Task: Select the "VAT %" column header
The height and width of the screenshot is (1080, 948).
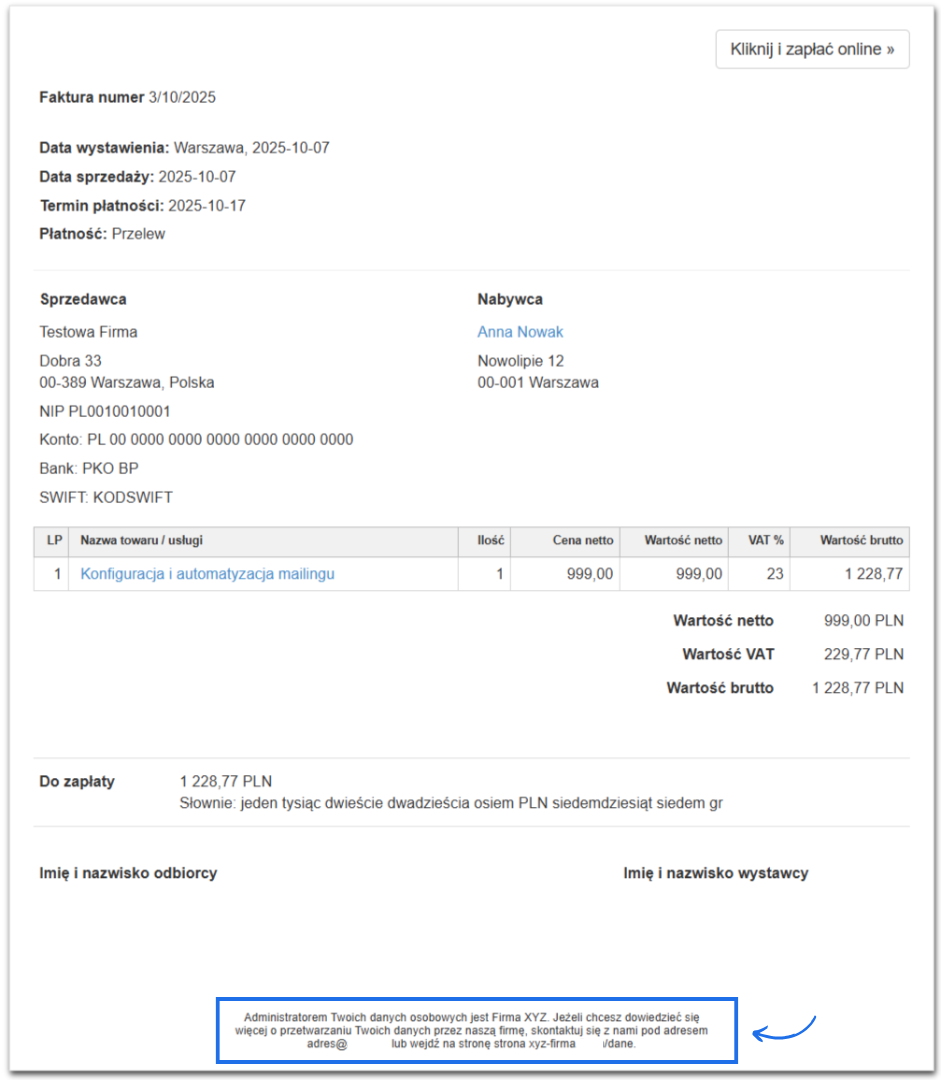Action: click(x=766, y=541)
